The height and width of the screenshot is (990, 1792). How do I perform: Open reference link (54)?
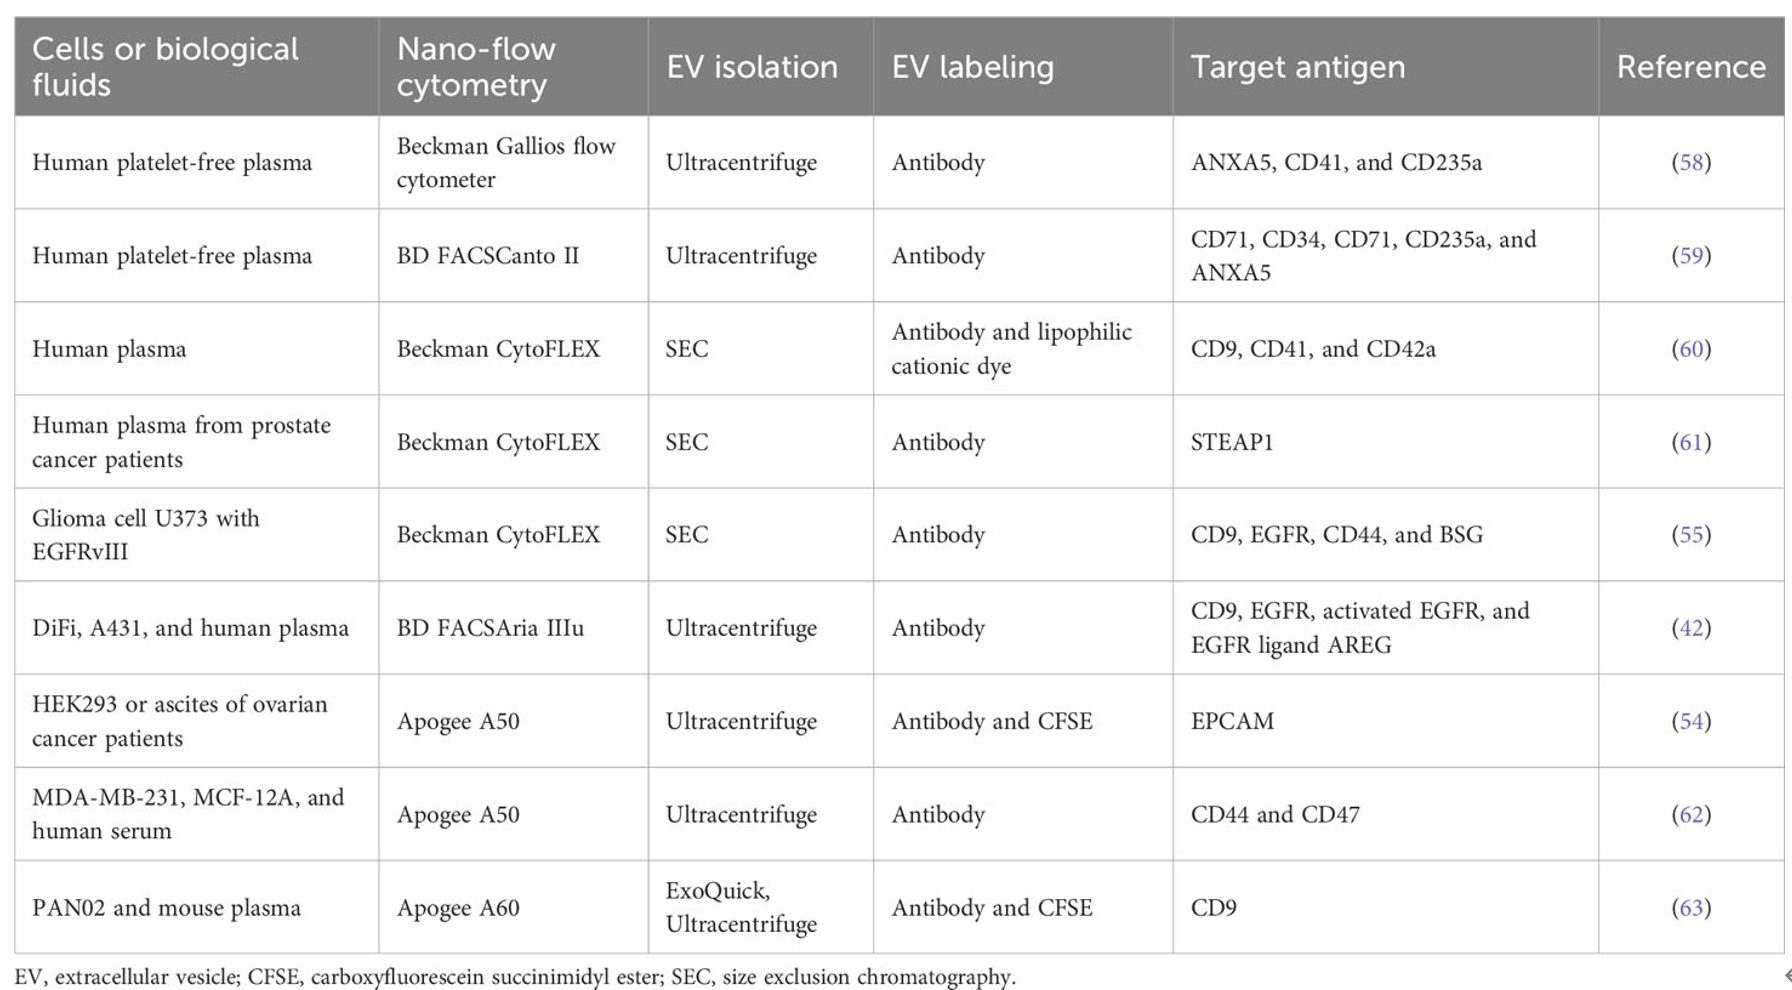click(x=1691, y=721)
